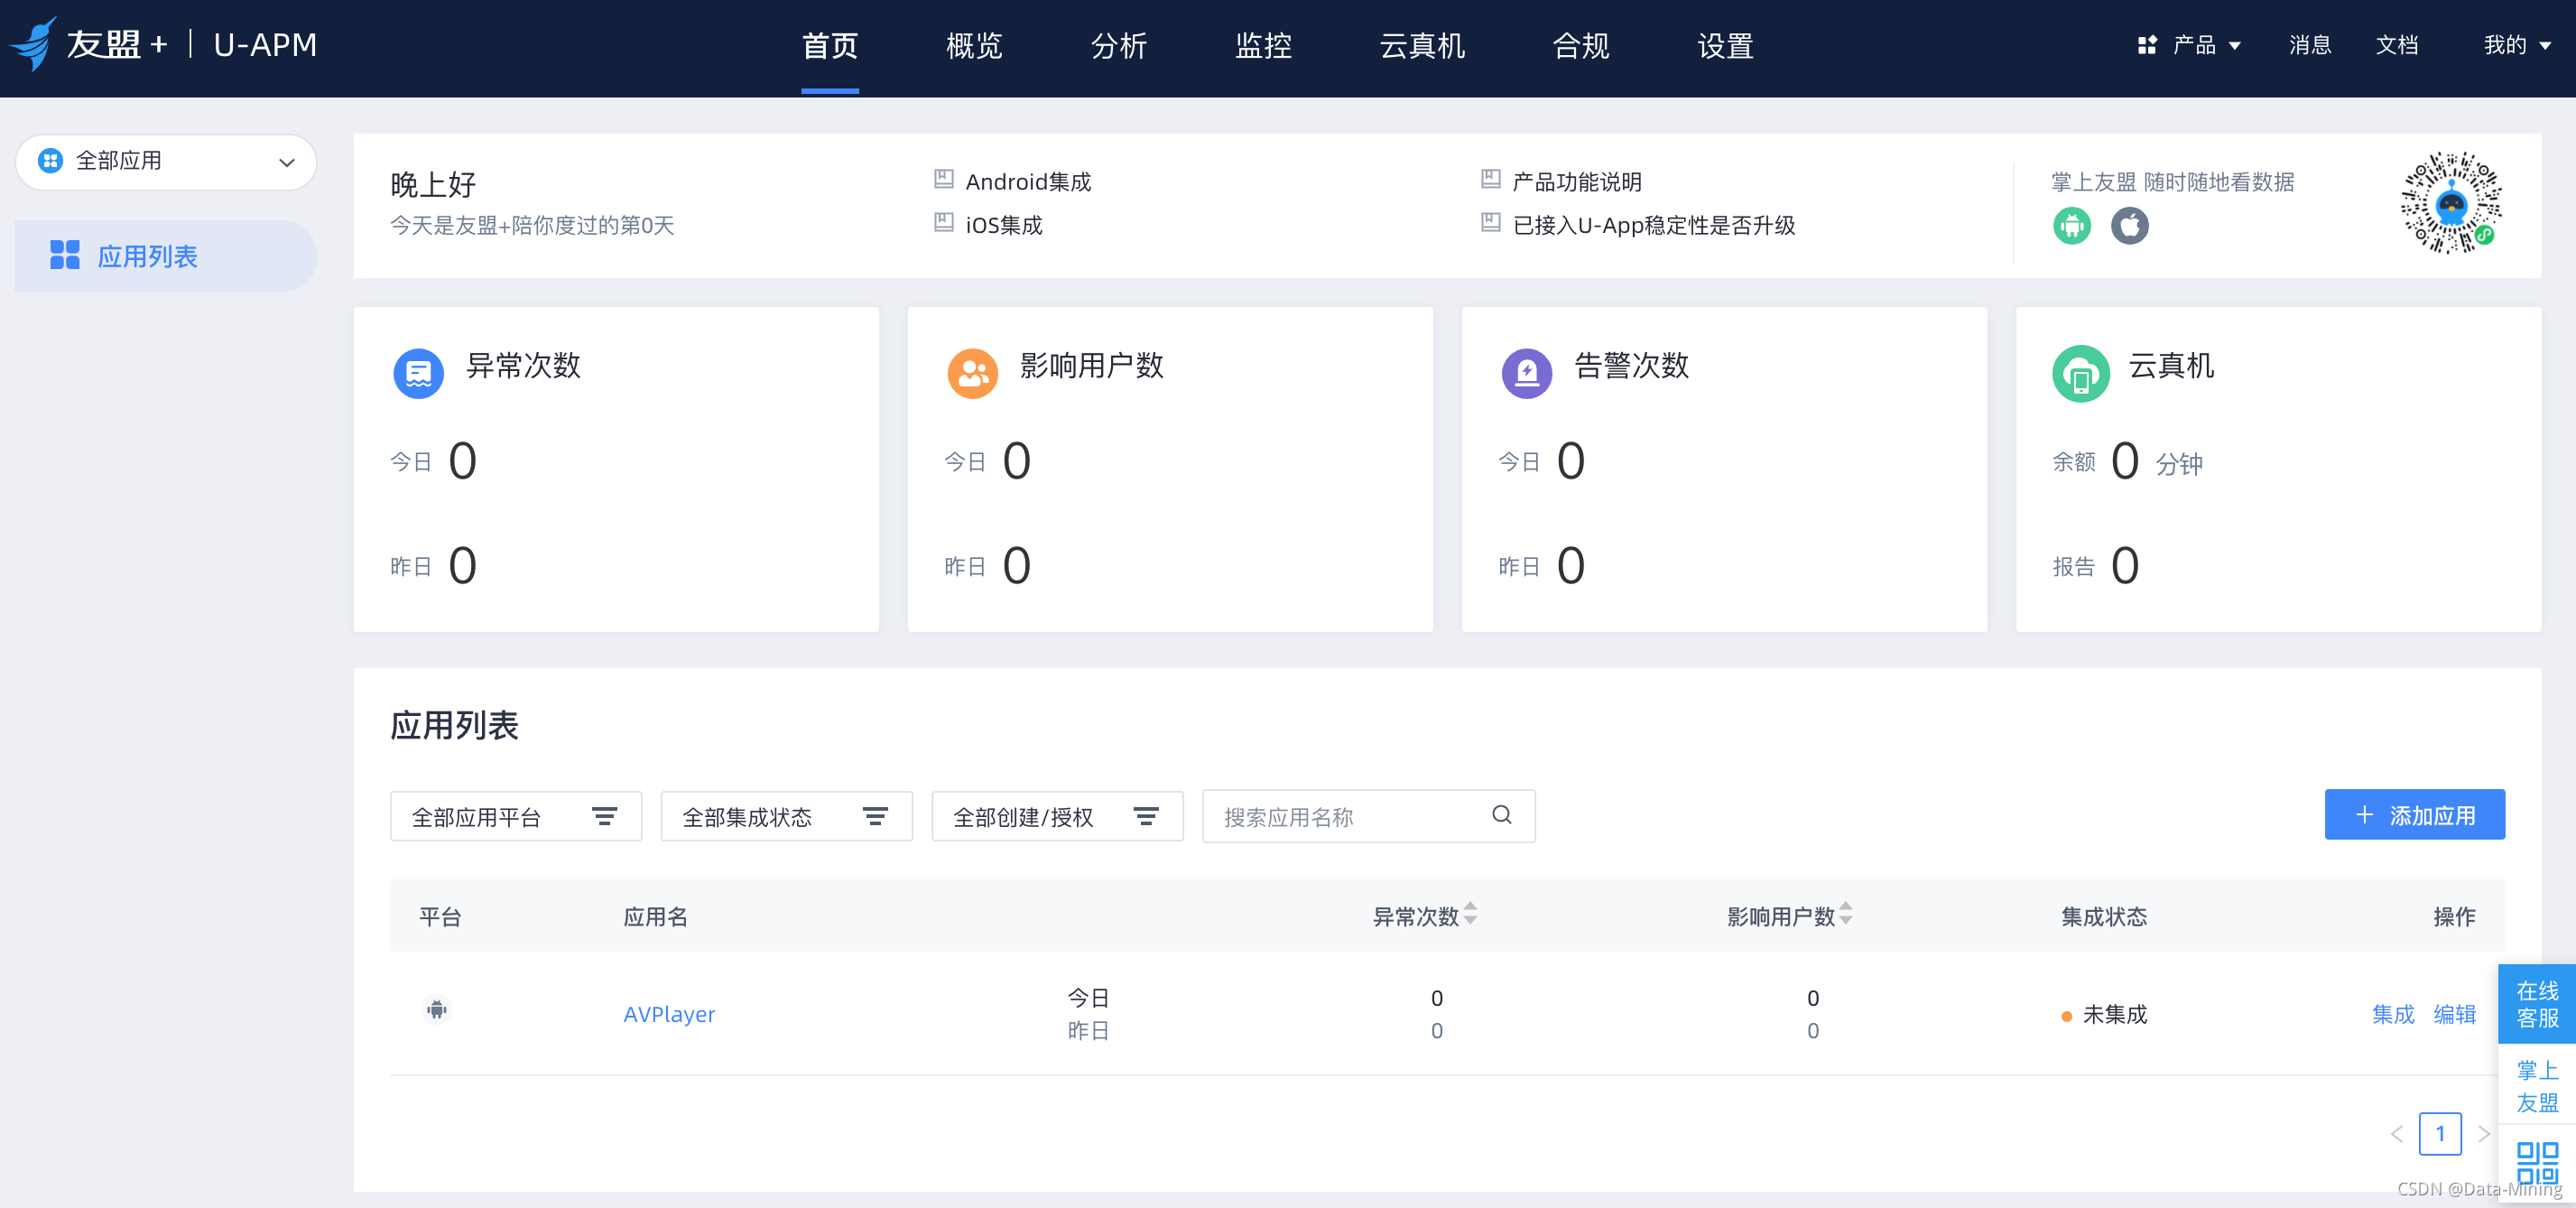
Task: Switch to the 监控 nav tab
Action: (x=1262, y=46)
